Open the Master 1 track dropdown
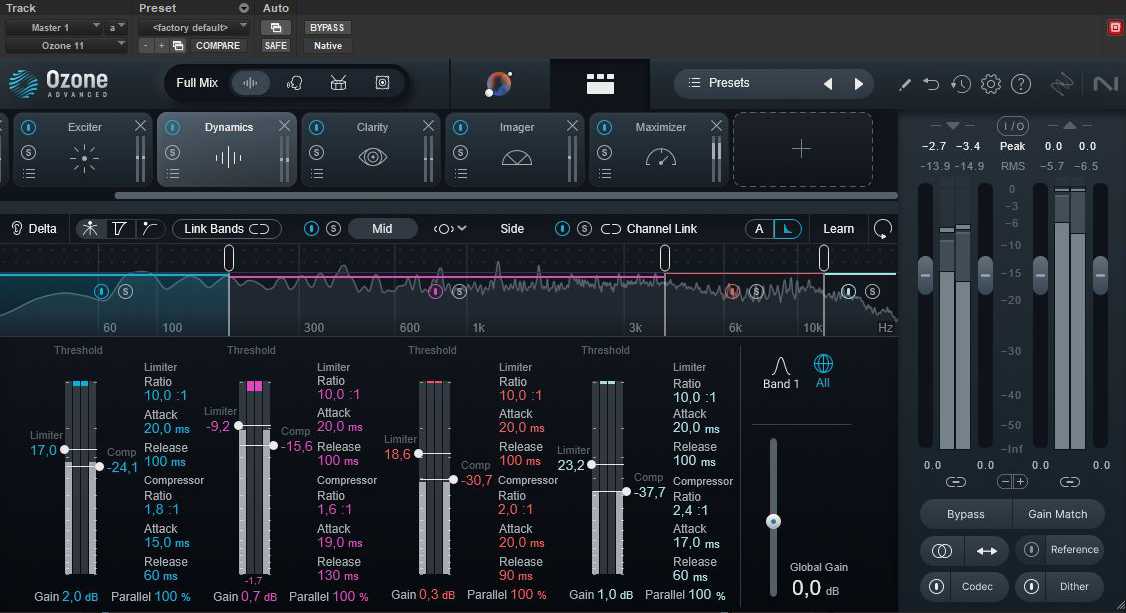This screenshot has width=1126, height=613. coord(55,27)
